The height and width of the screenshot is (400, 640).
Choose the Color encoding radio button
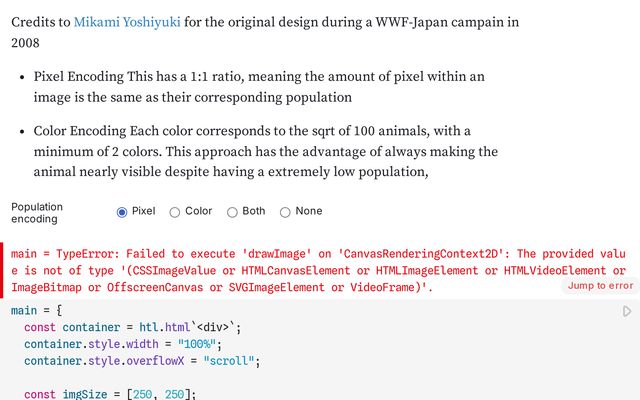pyautogui.click(x=175, y=212)
